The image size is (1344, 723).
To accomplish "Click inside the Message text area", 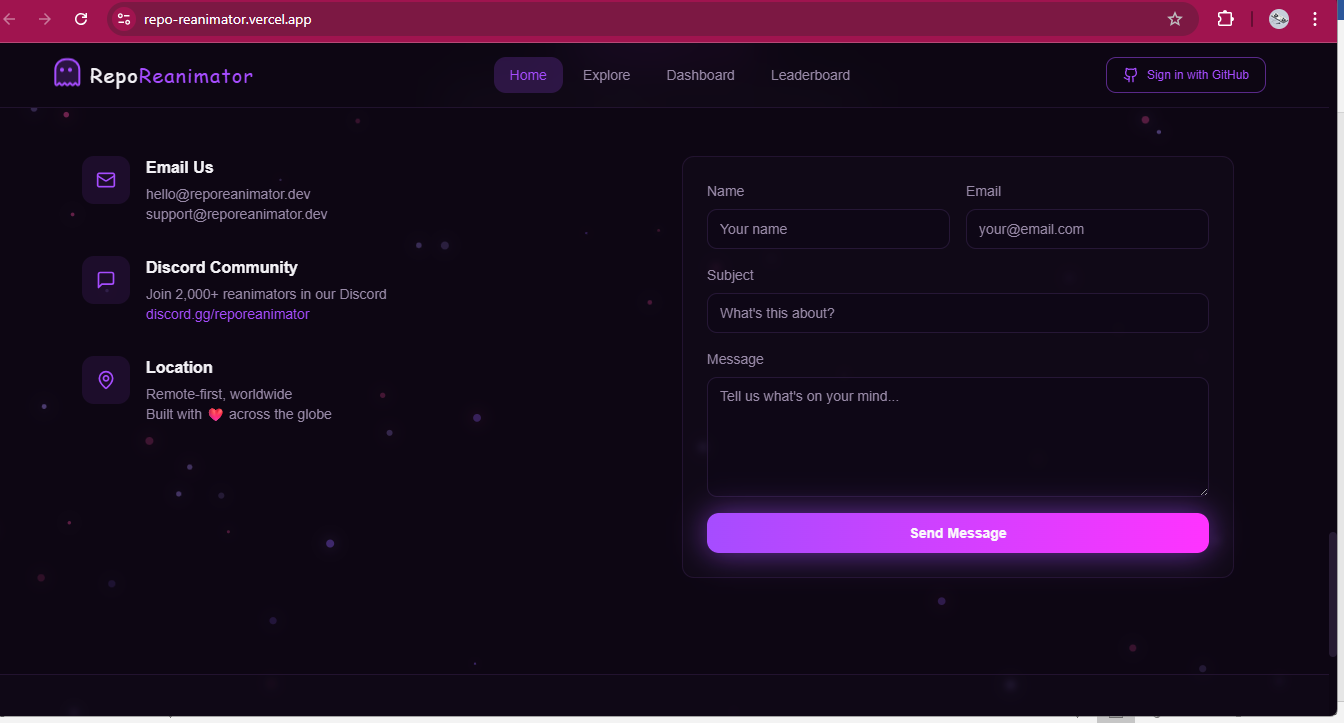I will [958, 437].
